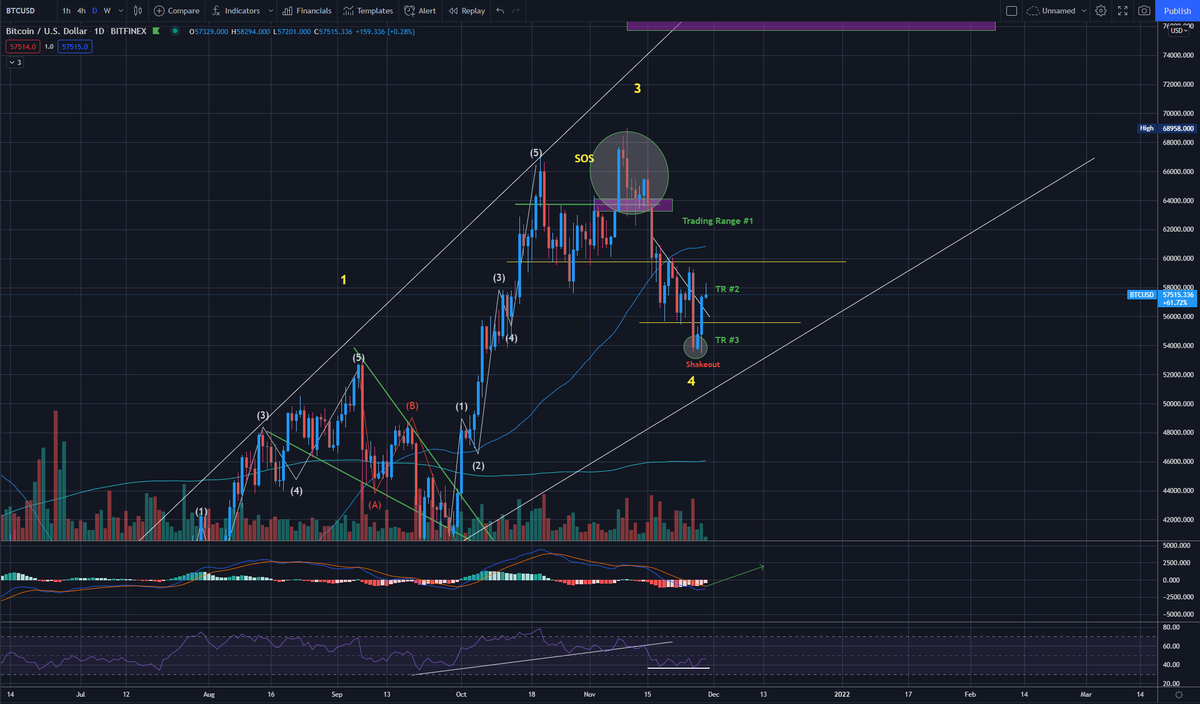Take a chart snapshot with camera icon

point(1144,10)
